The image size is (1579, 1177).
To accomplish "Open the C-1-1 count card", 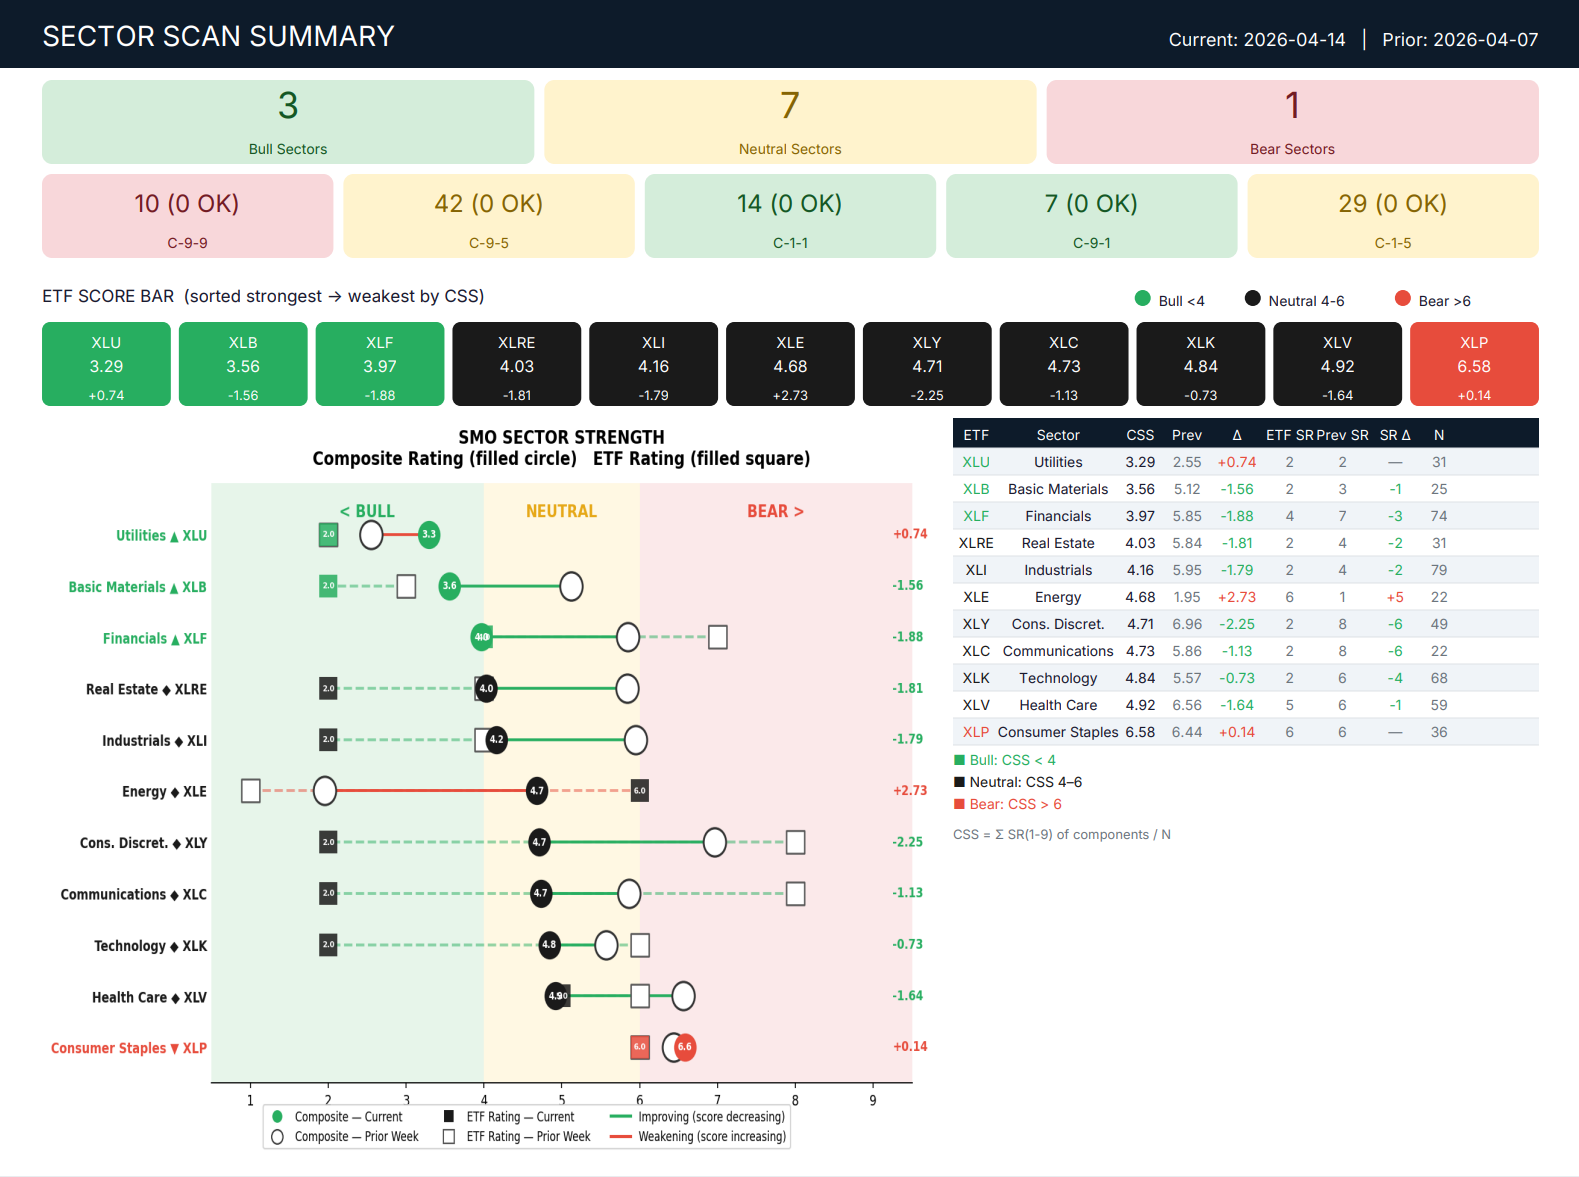I will point(790,216).
